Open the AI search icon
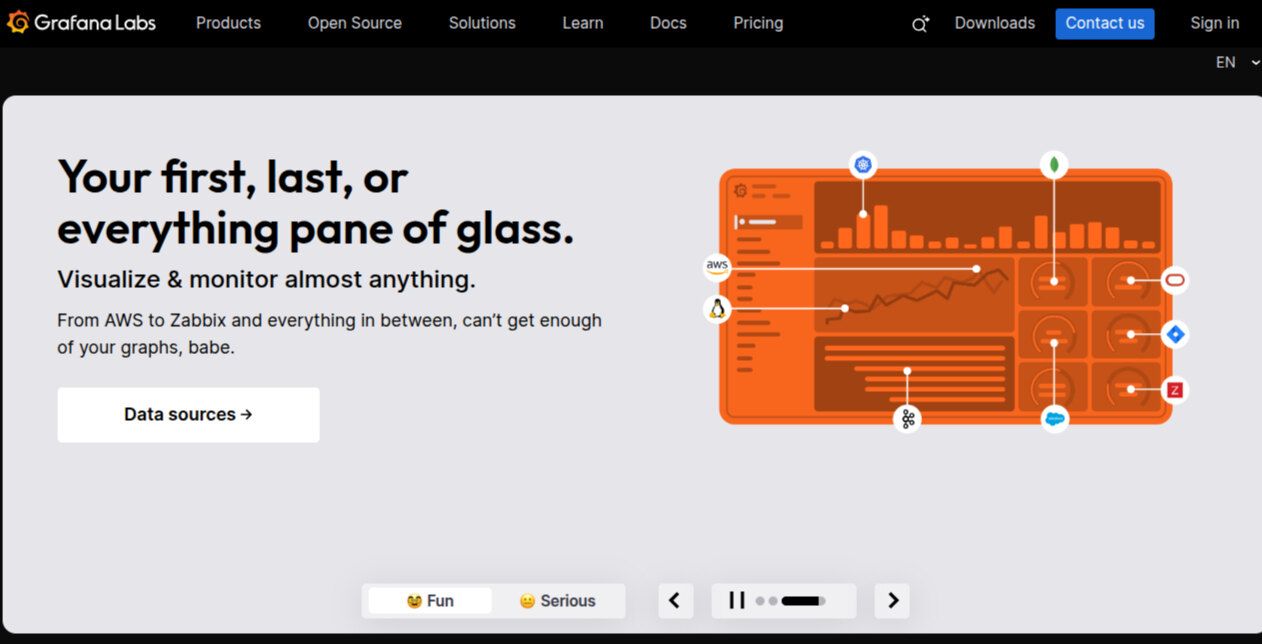Image resolution: width=1262 pixels, height=644 pixels. coord(920,24)
